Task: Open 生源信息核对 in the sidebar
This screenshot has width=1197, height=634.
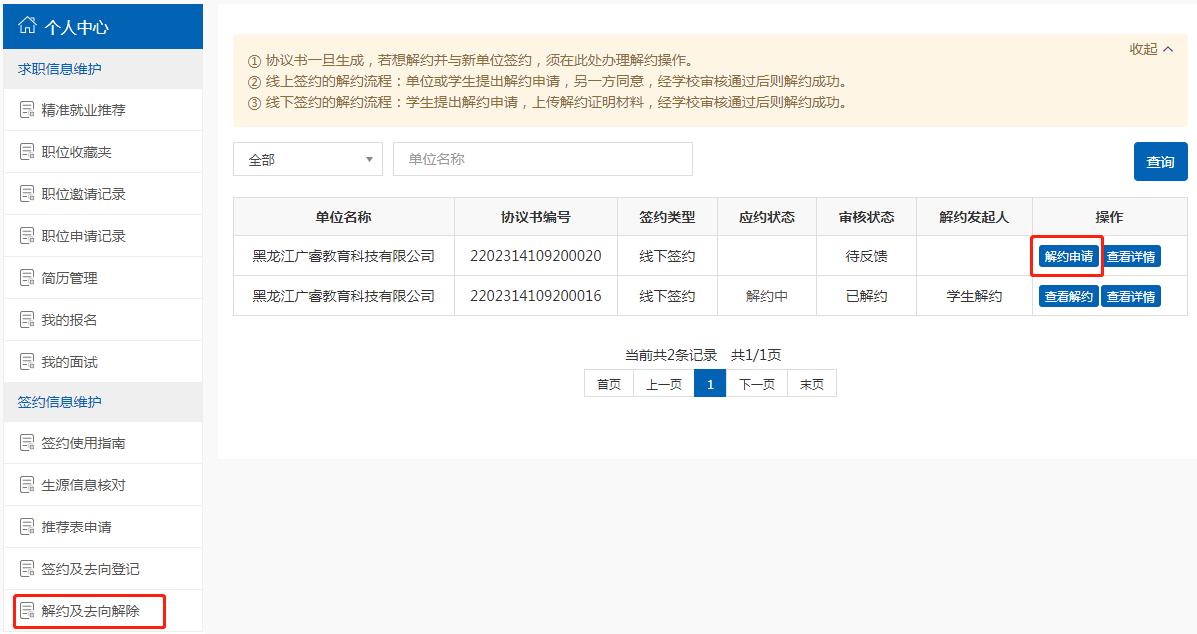Action: pos(84,485)
